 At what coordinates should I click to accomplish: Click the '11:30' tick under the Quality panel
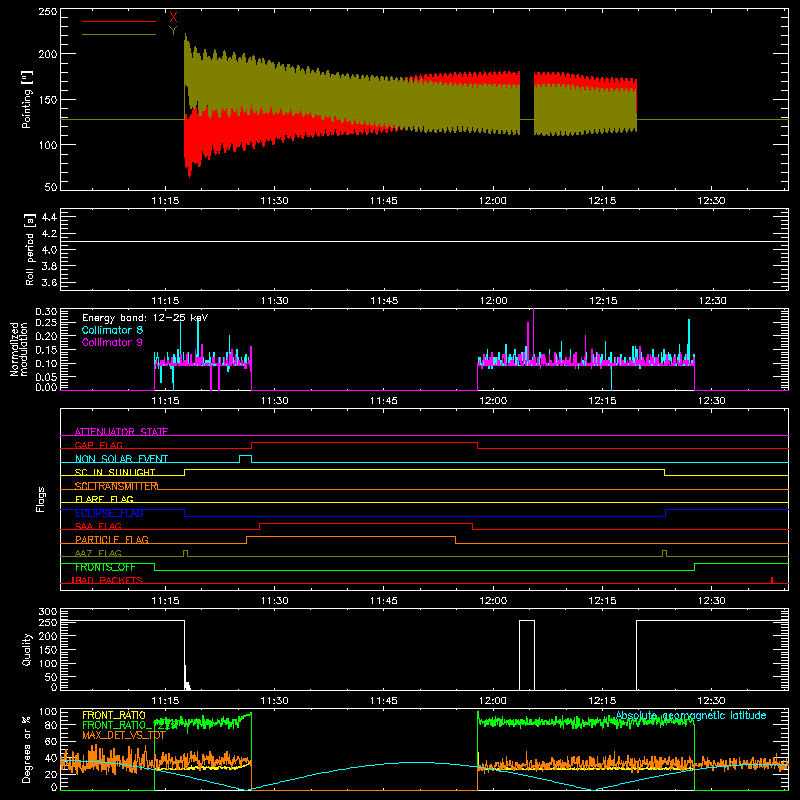[274, 701]
